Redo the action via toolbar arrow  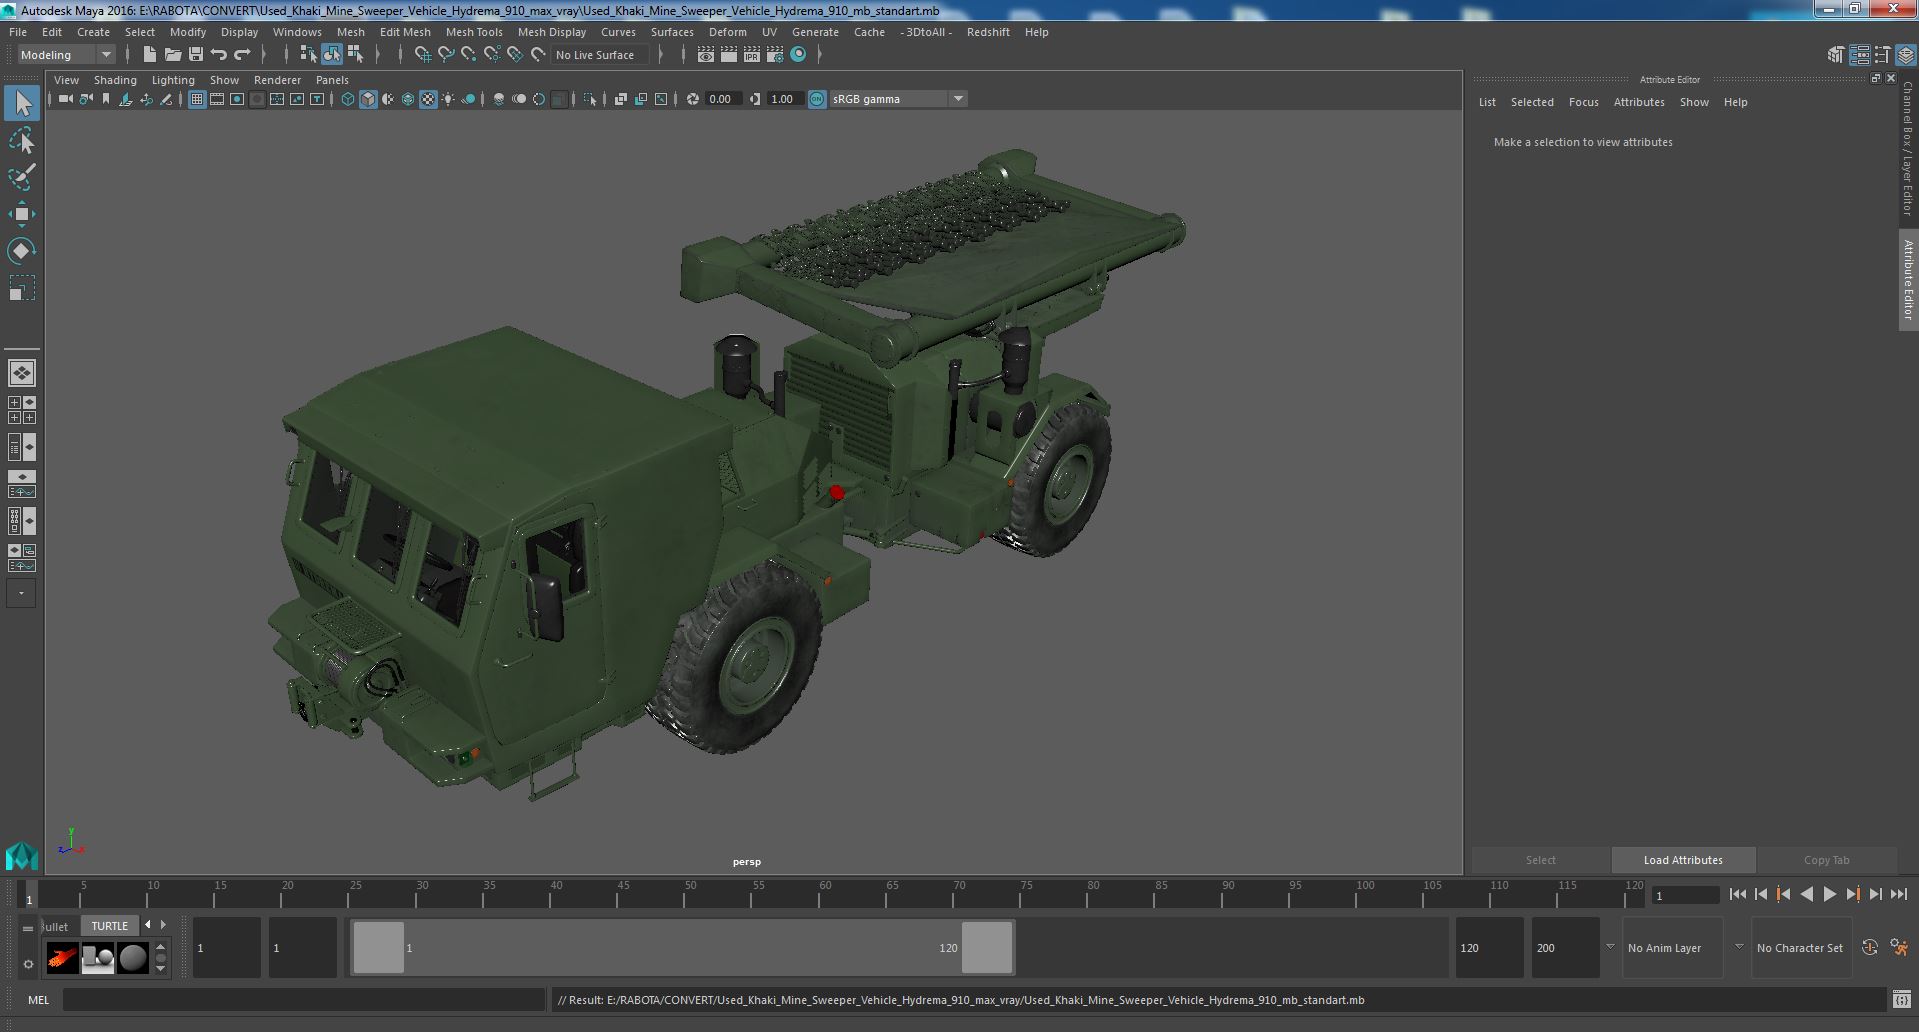click(x=242, y=55)
